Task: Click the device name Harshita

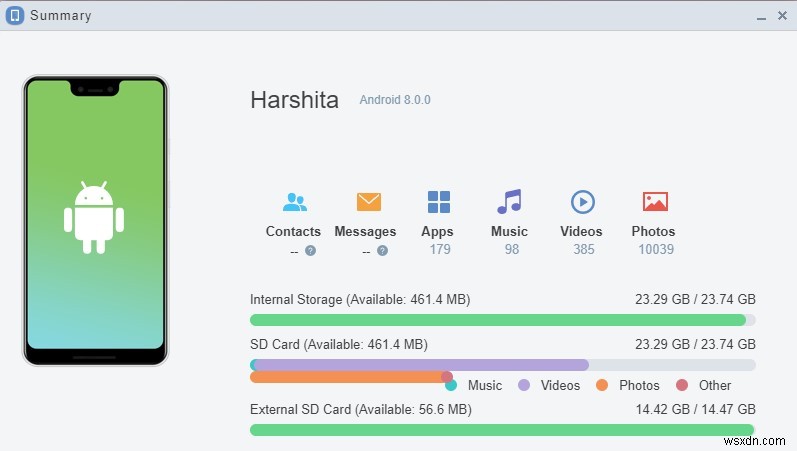Action: pos(294,100)
